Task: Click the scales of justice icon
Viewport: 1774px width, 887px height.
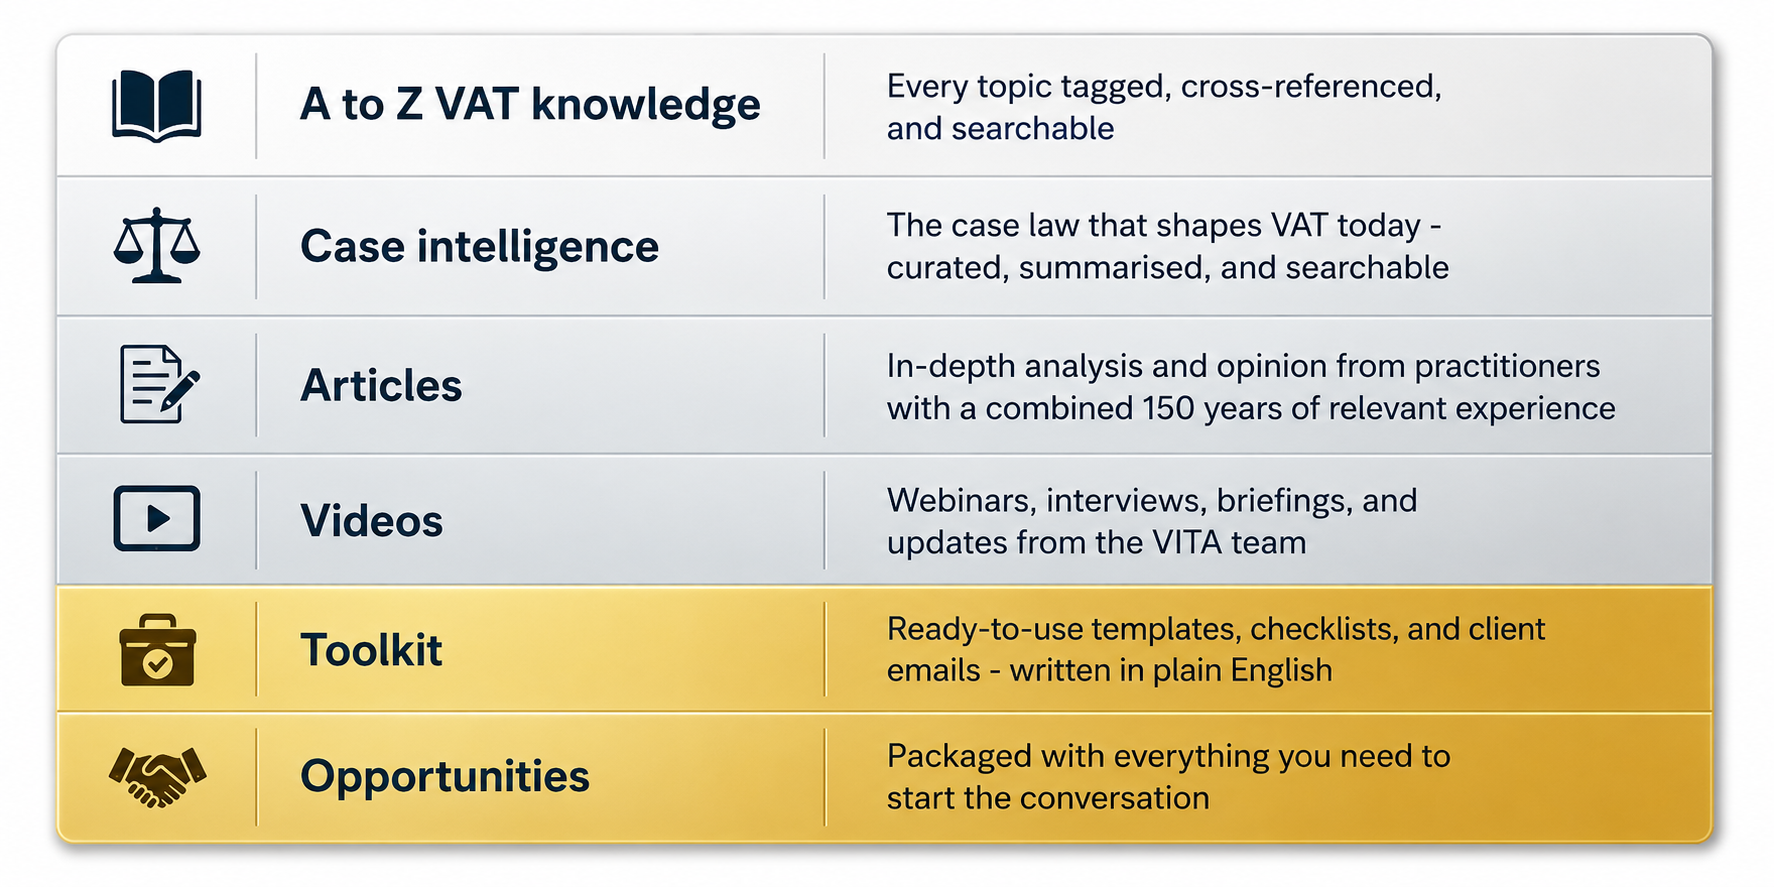Action: 157,246
